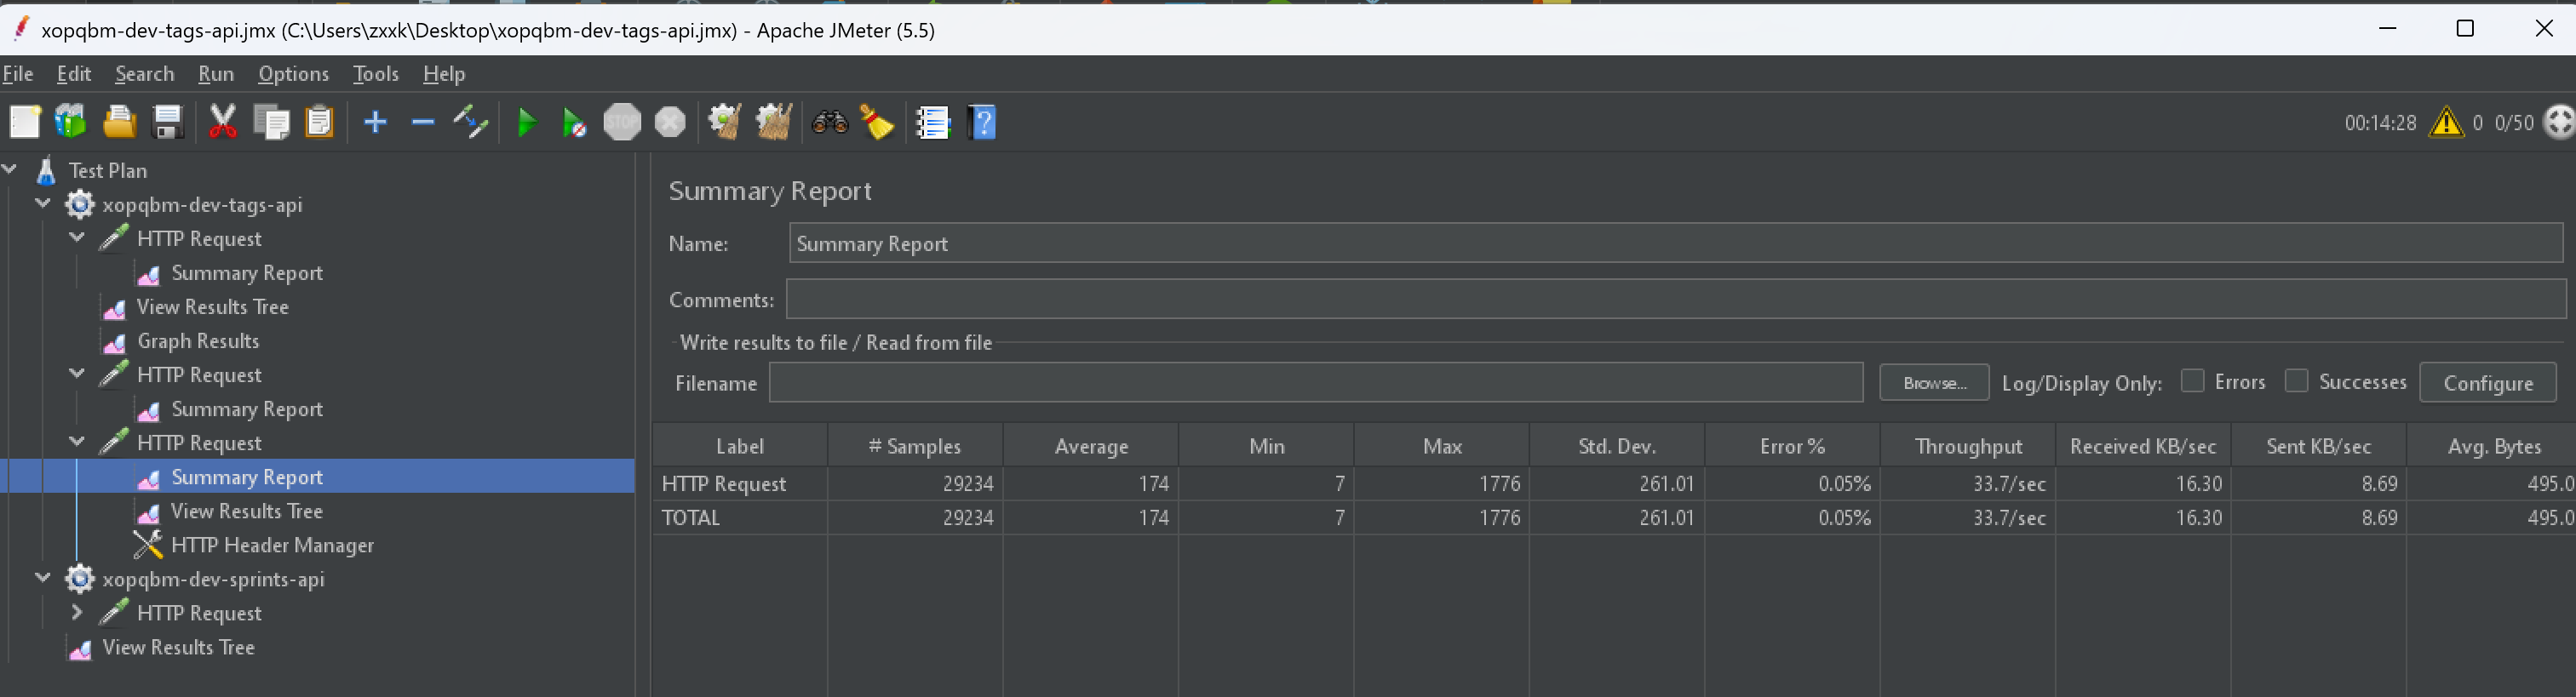Click the Max column header
The height and width of the screenshot is (697, 2576).
tap(1442, 446)
